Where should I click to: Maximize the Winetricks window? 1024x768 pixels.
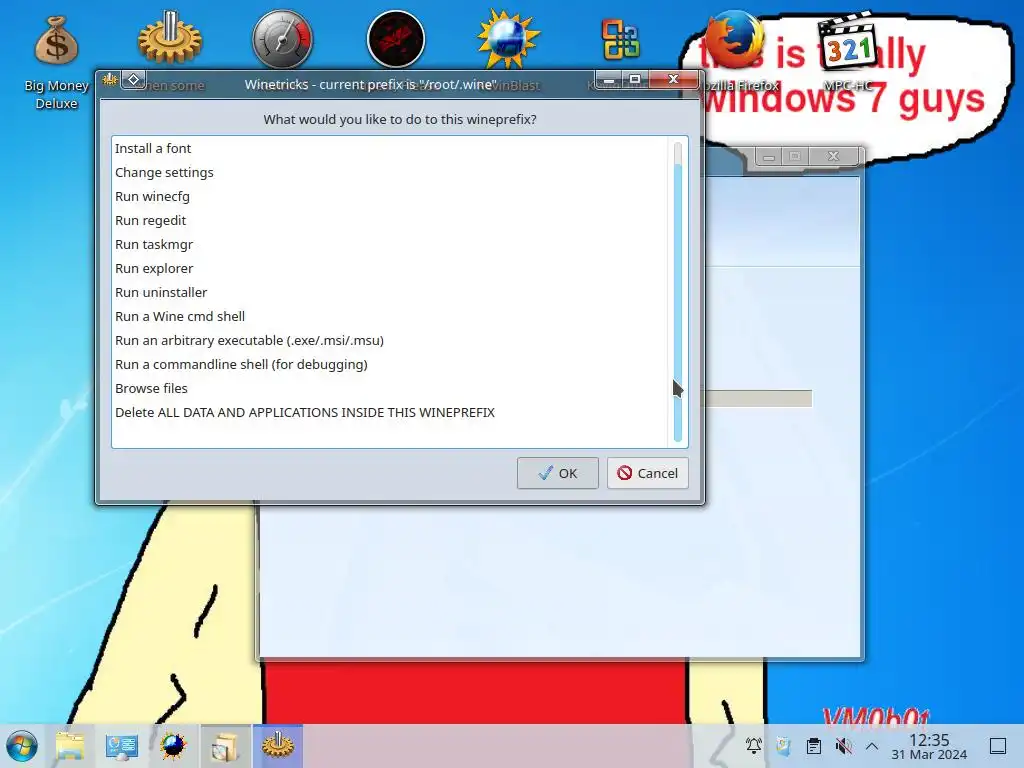pyautogui.click(x=634, y=79)
